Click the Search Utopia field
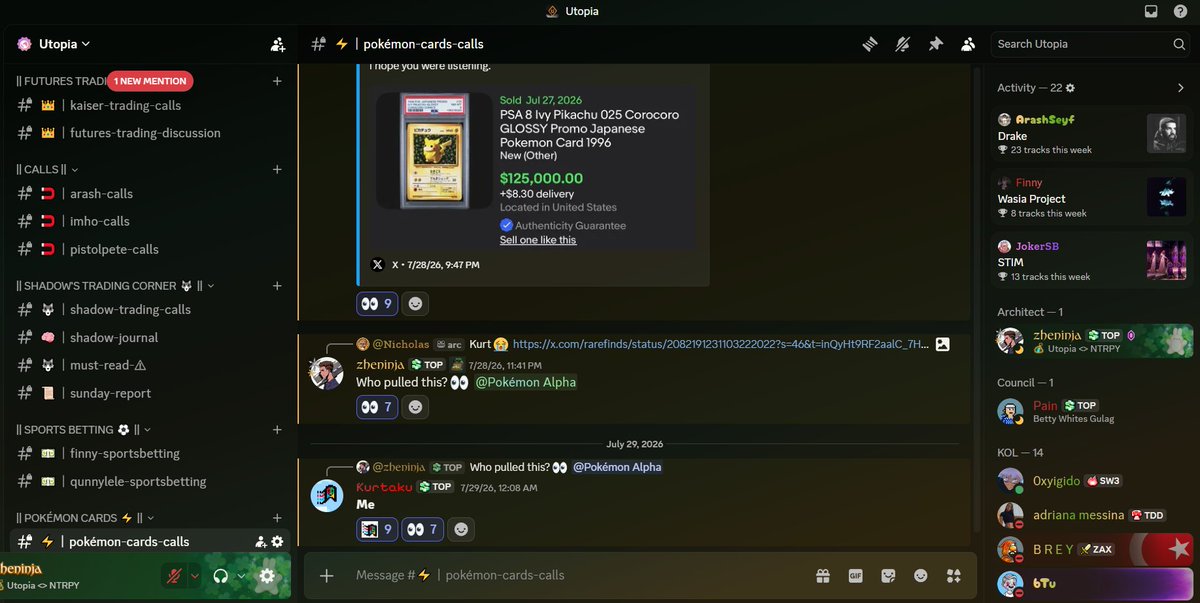Screen dimensions: 1200x603 tap(1090, 44)
